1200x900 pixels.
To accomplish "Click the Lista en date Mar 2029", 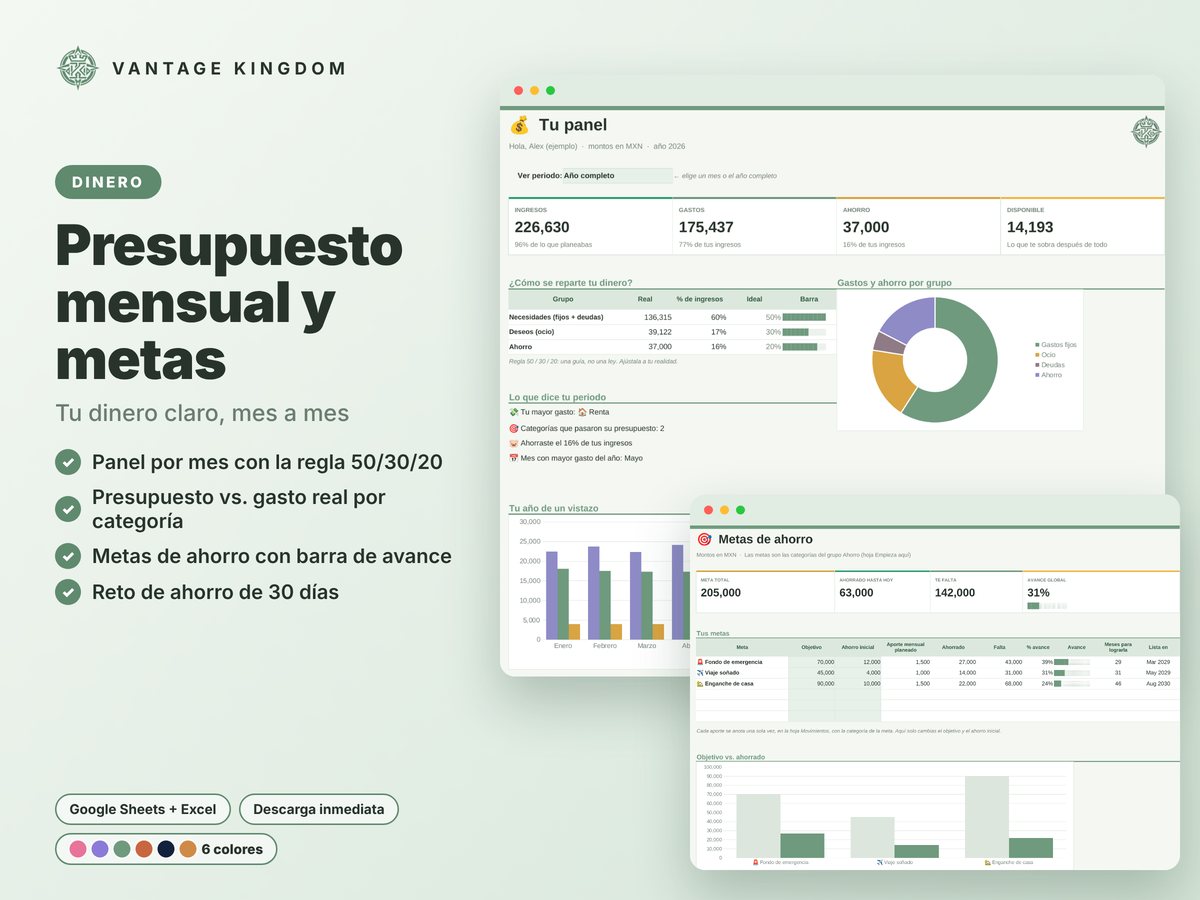I will pyautogui.click(x=1158, y=662).
